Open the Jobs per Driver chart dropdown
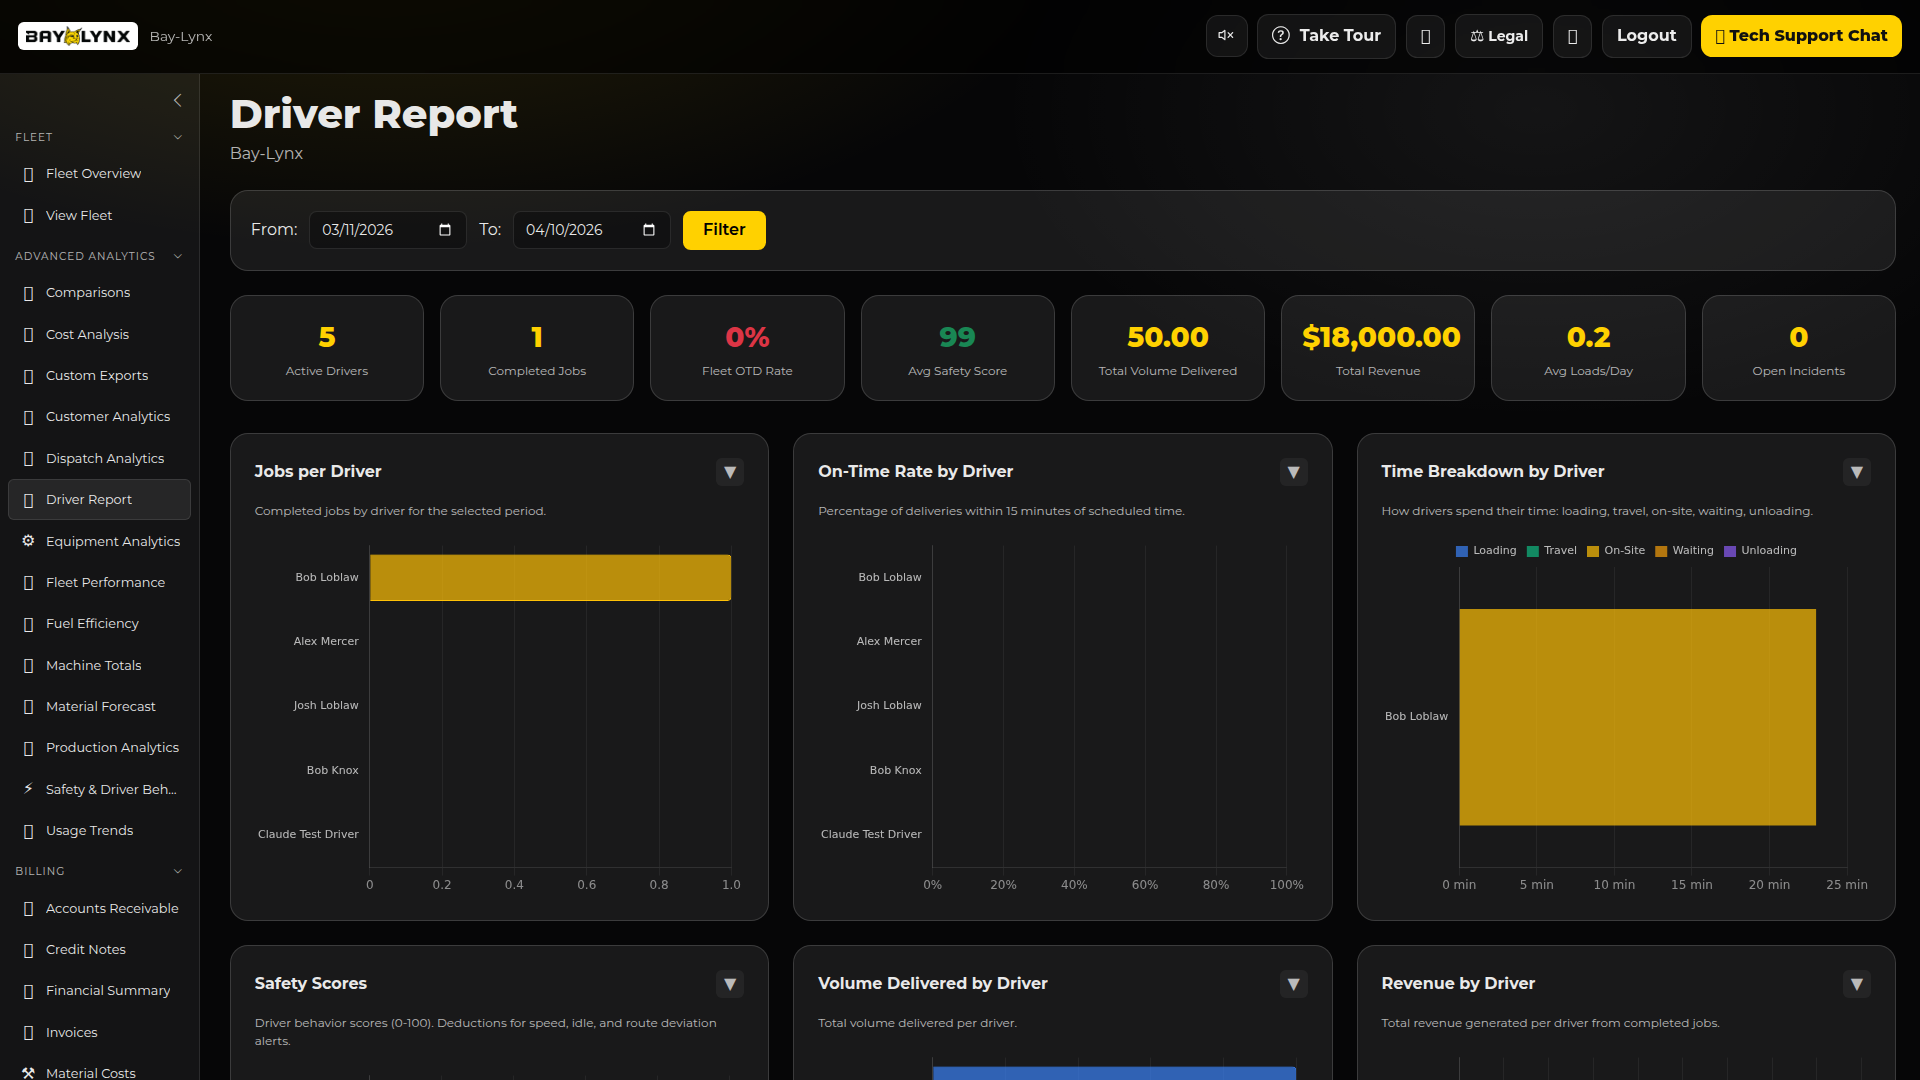Image resolution: width=1920 pixels, height=1080 pixels. point(730,472)
